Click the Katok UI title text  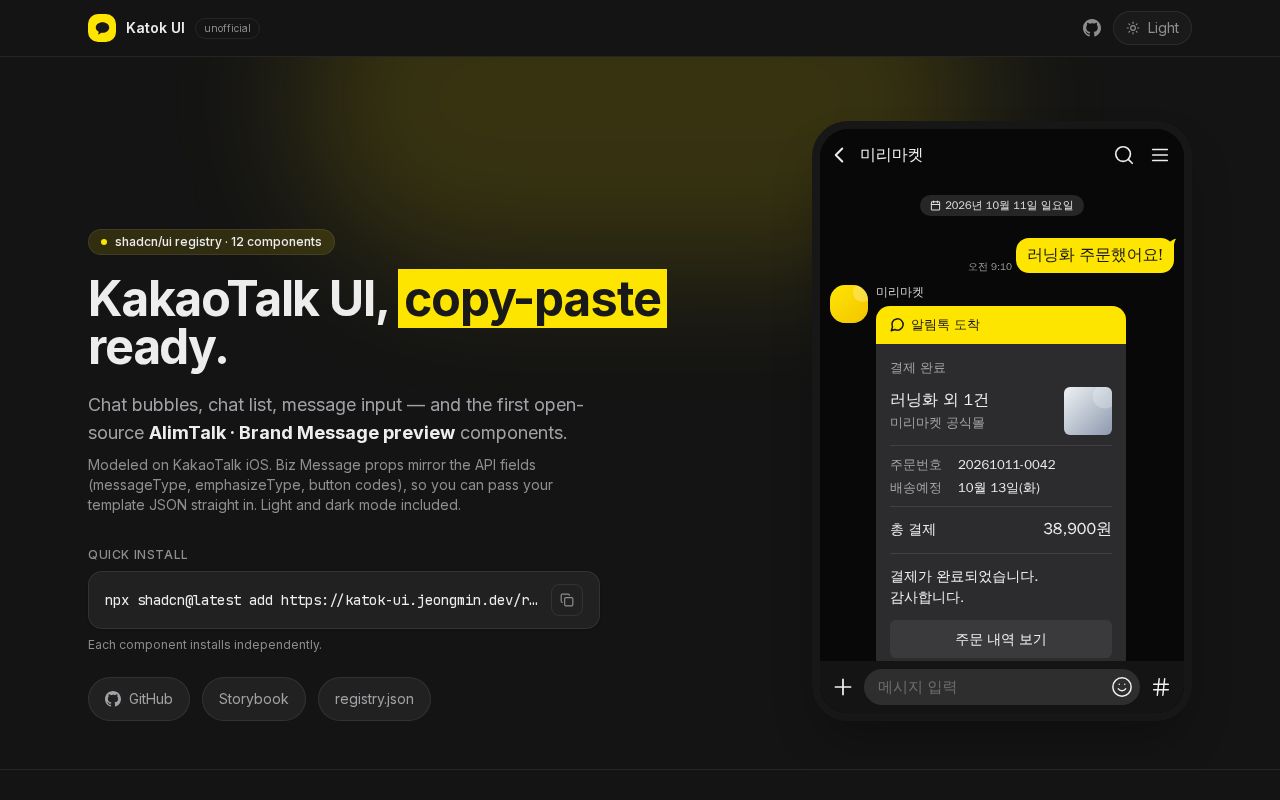tap(155, 28)
